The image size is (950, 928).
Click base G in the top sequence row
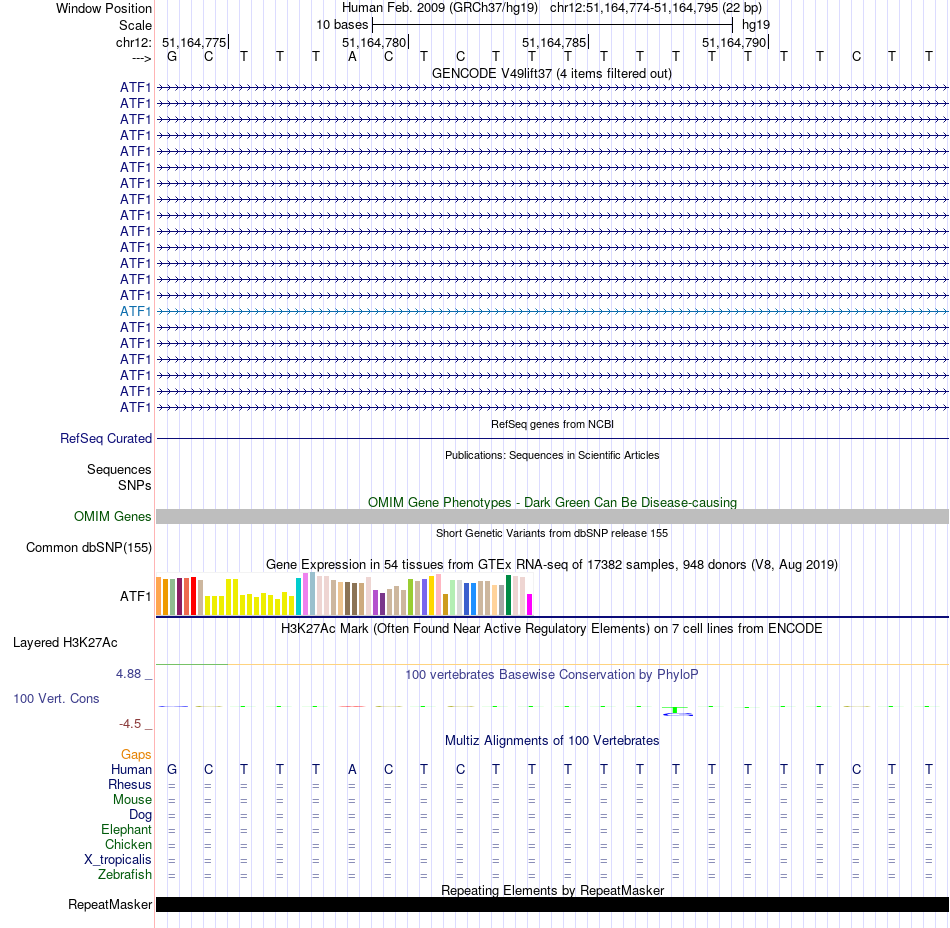click(x=172, y=57)
